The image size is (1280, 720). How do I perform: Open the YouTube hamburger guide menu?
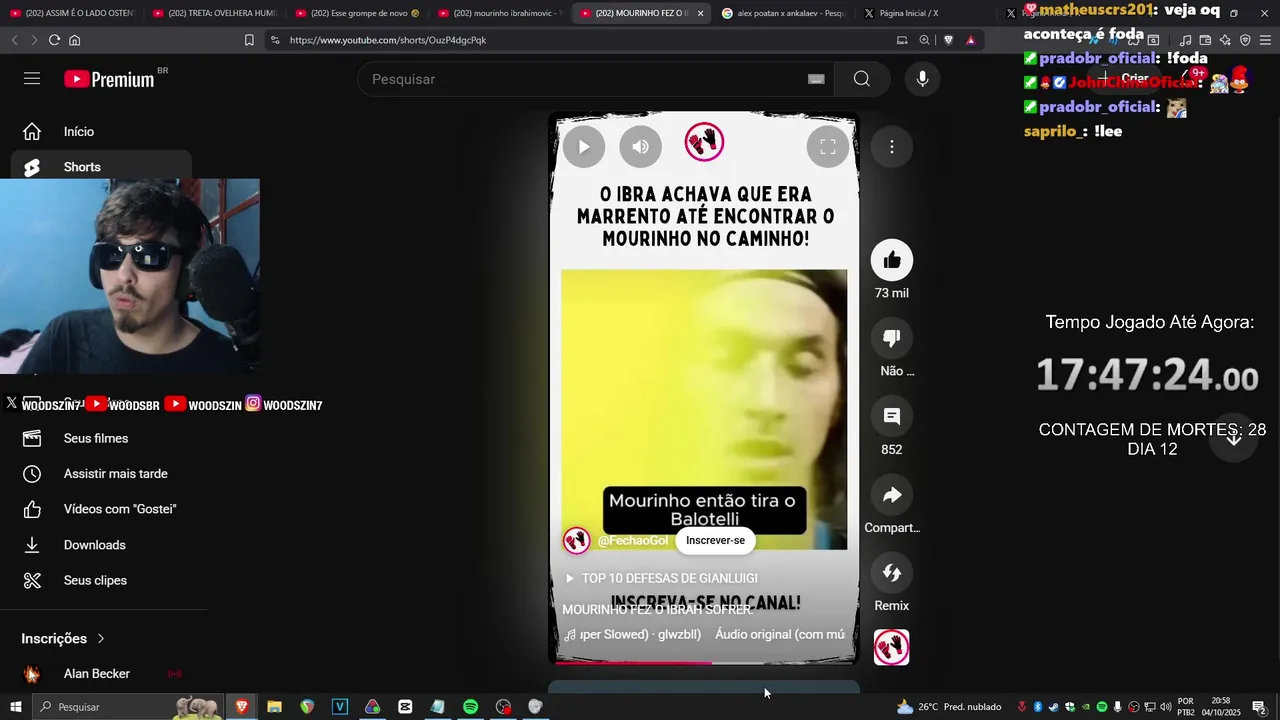pos(32,79)
